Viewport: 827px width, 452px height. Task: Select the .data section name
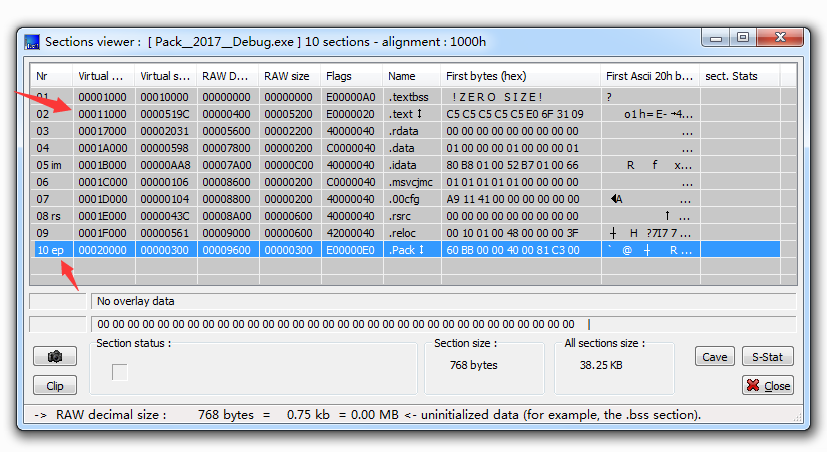click(x=401, y=148)
